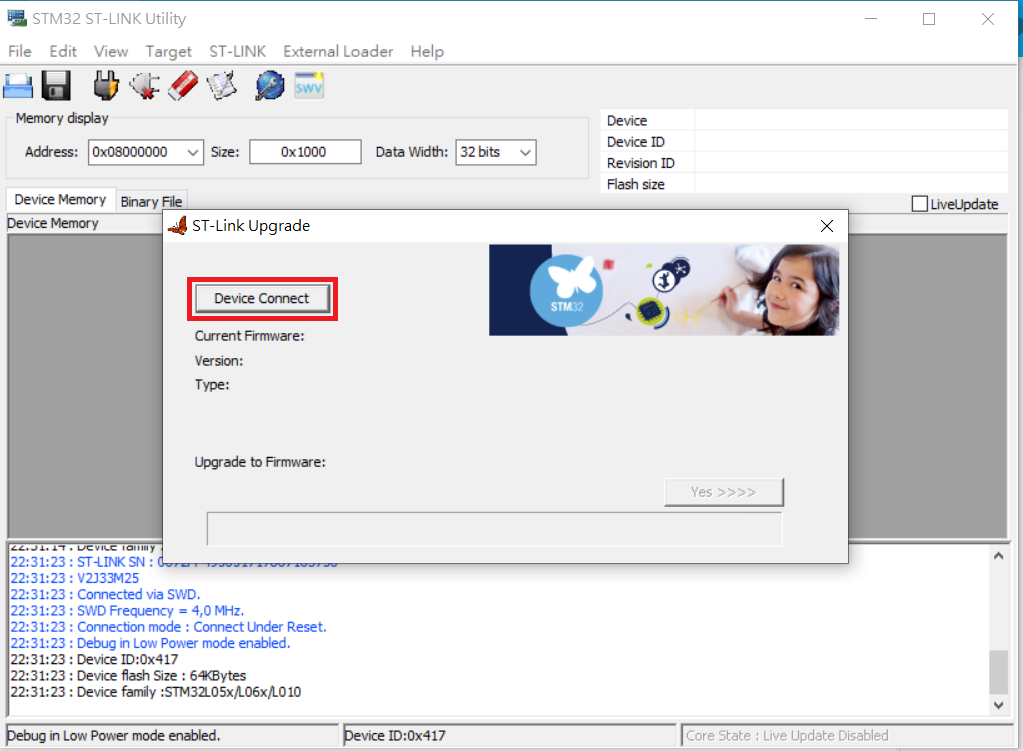Open the Data Width dropdown
This screenshot has width=1023, height=751.
click(x=525, y=152)
